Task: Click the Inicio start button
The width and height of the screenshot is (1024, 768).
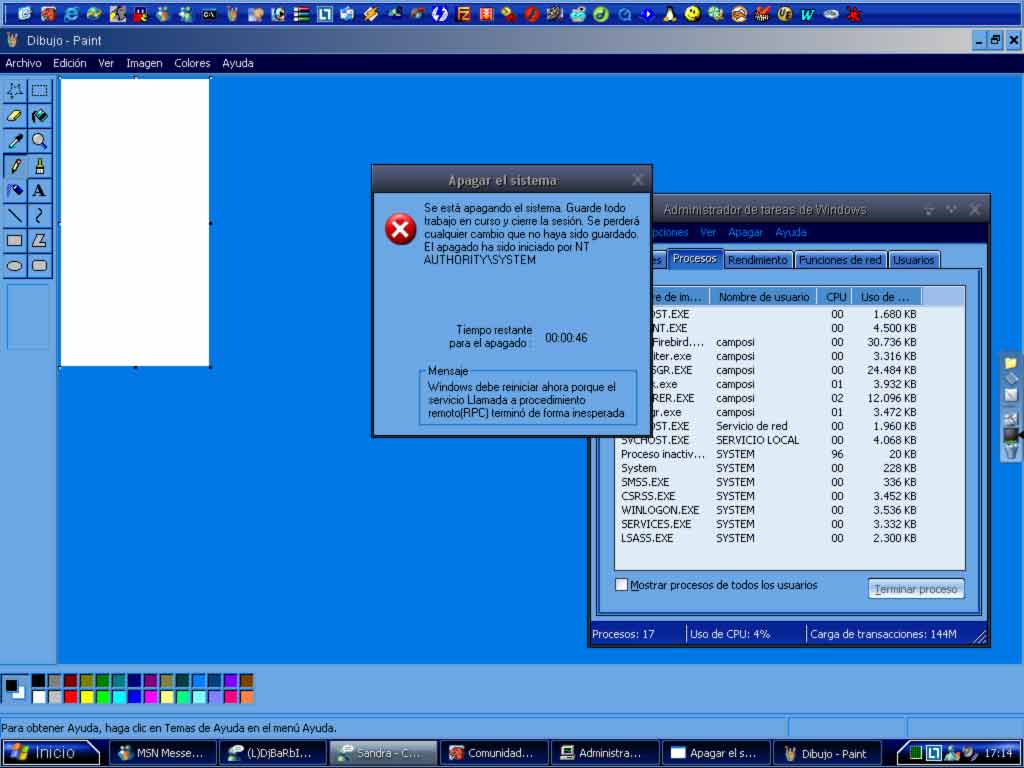Action: coord(52,753)
